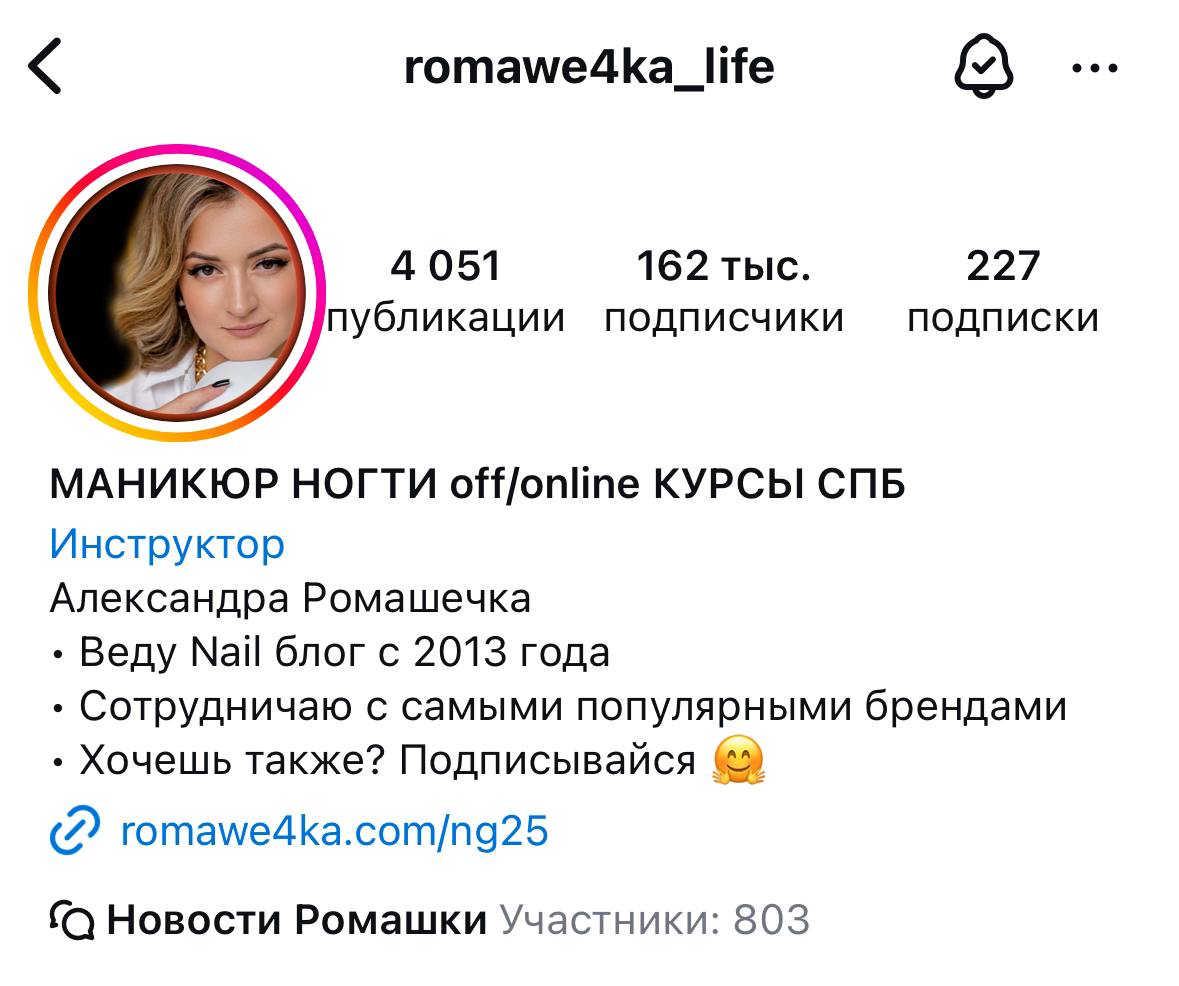Click the chain link icon

point(74,830)
